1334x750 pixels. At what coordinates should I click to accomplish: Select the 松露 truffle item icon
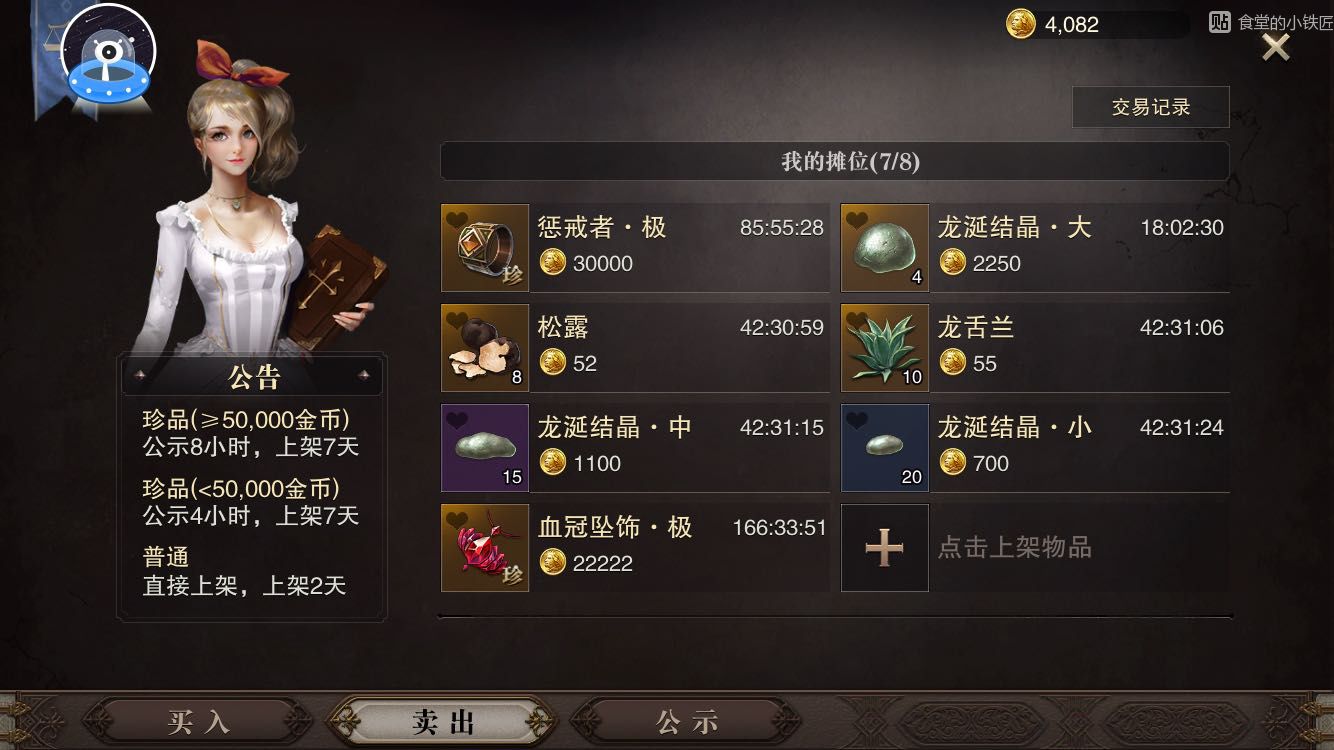(x=485, y=348)
